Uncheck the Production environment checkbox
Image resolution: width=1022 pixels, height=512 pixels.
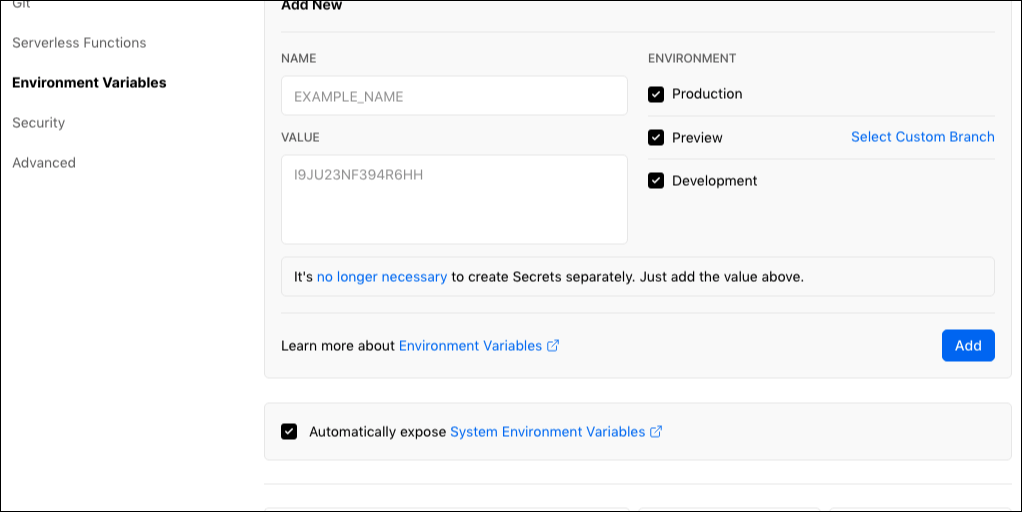coord(656,94)
